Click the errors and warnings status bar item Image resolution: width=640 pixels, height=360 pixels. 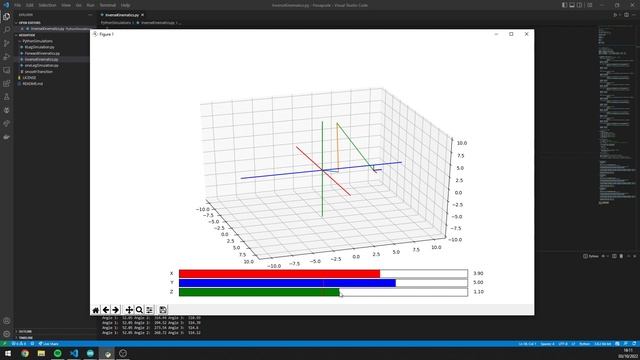(x=19, y=344)
